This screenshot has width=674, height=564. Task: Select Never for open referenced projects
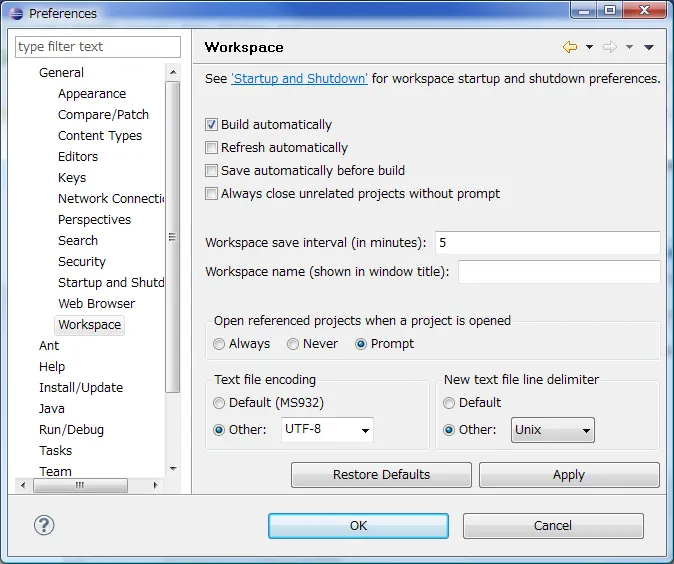pyautogui.click(x=293, y=344)
